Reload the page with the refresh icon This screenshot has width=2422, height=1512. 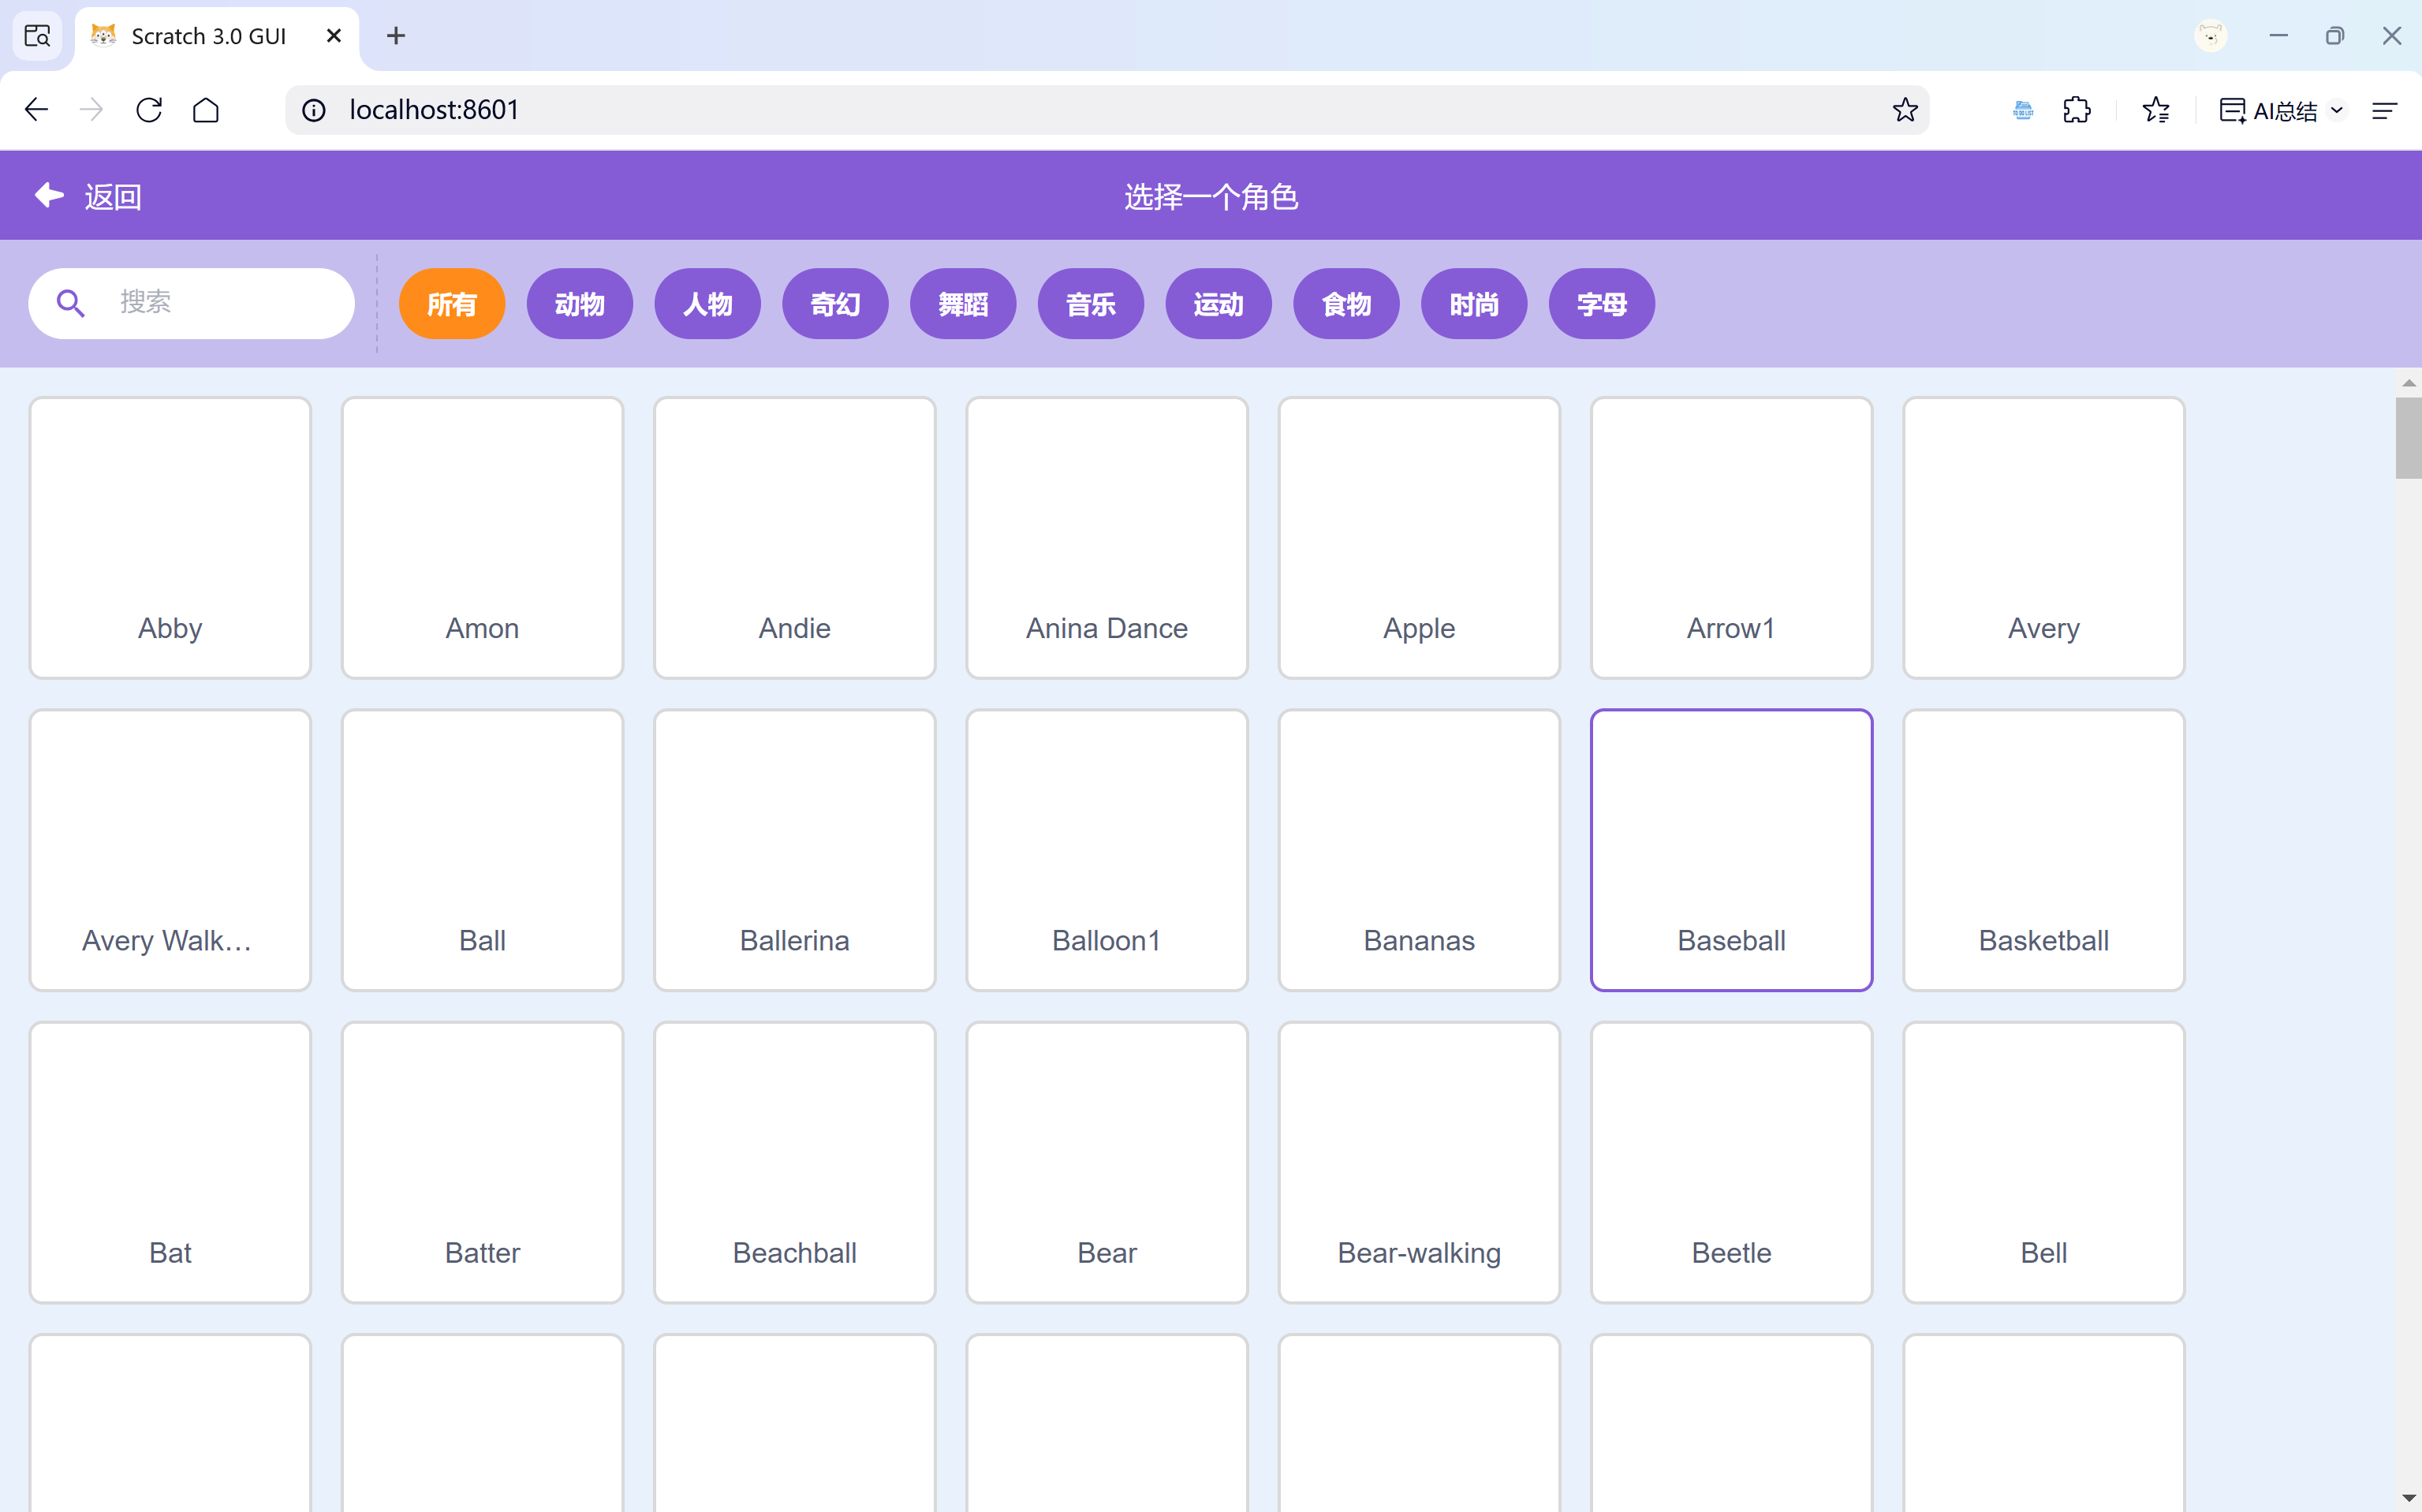(x=149, y=110)
